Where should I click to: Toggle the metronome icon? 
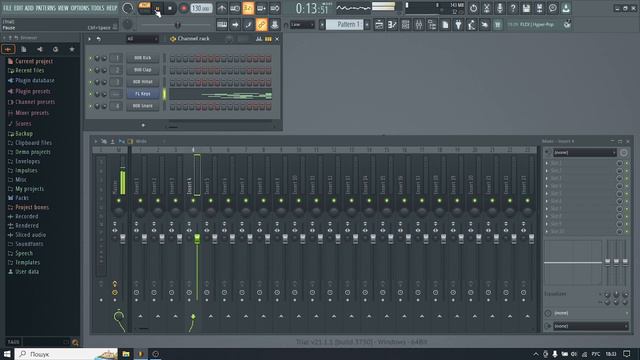[222, 8]
